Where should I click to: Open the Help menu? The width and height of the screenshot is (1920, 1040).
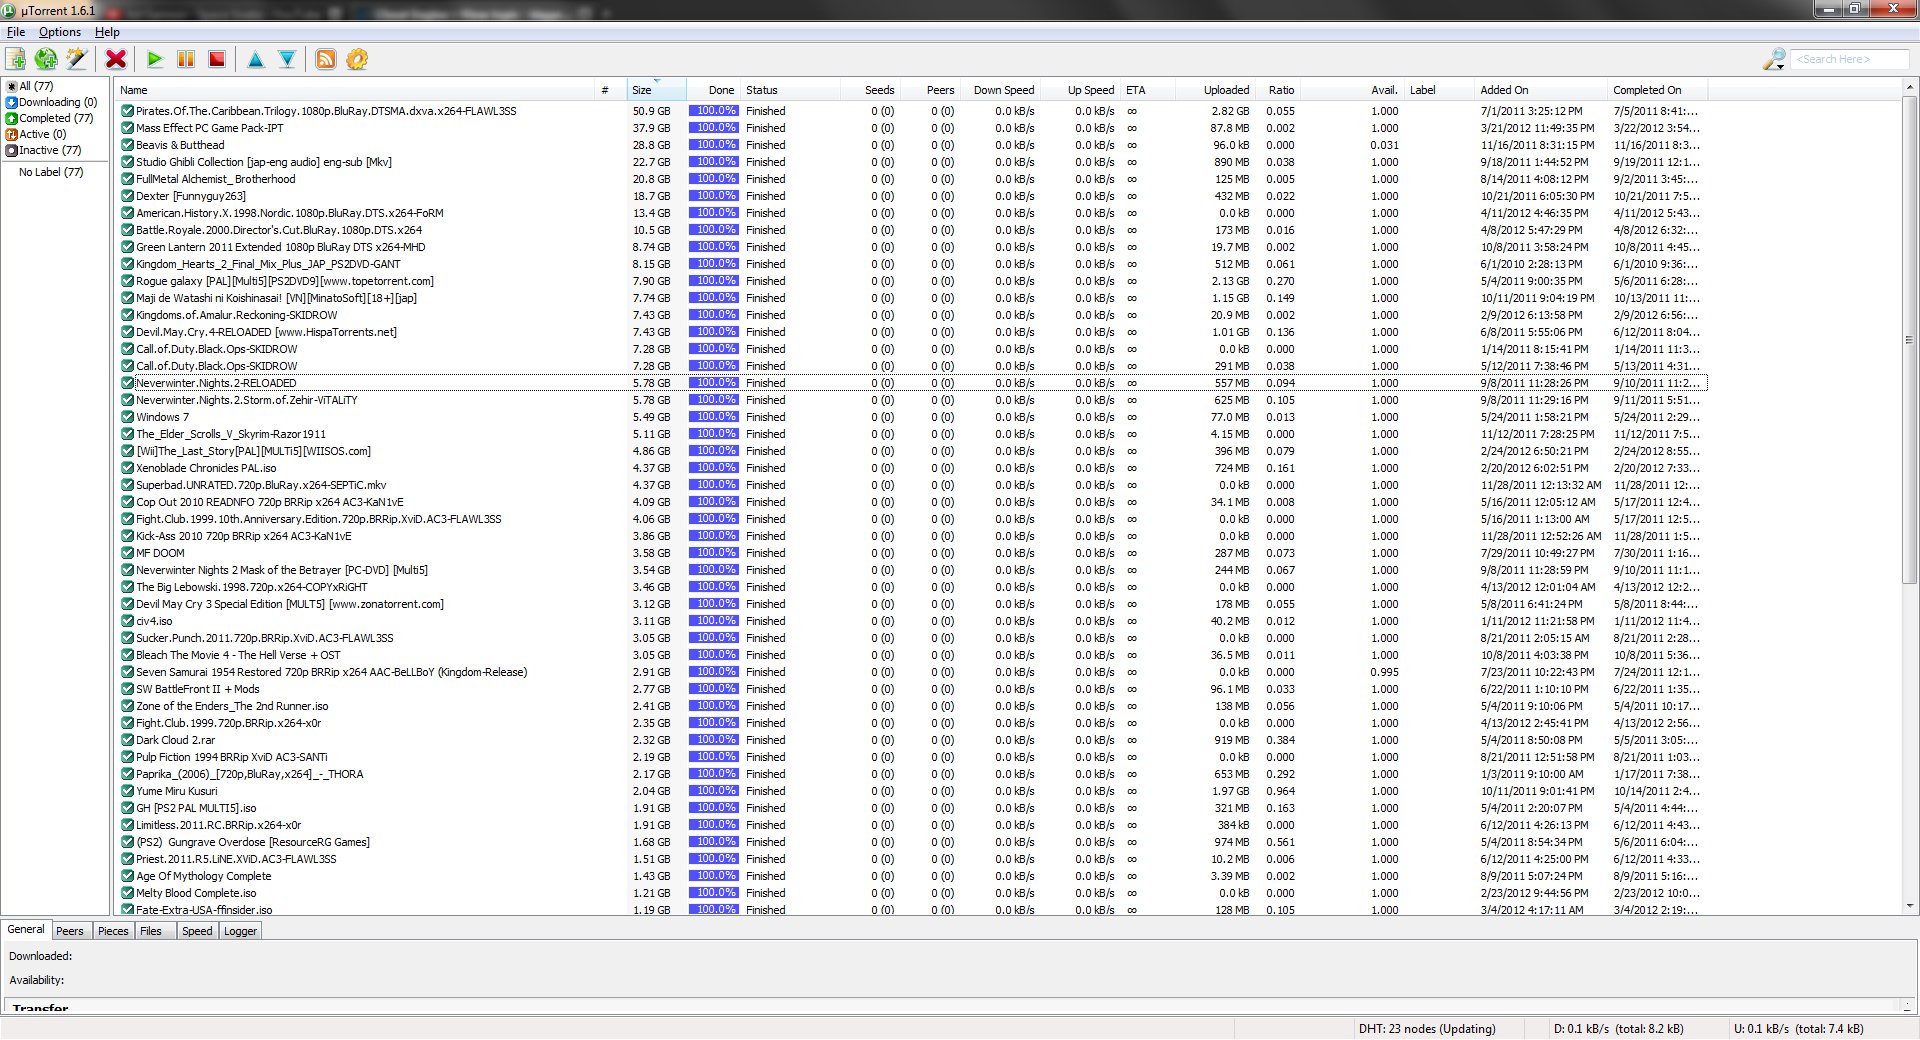pos(107,32)
